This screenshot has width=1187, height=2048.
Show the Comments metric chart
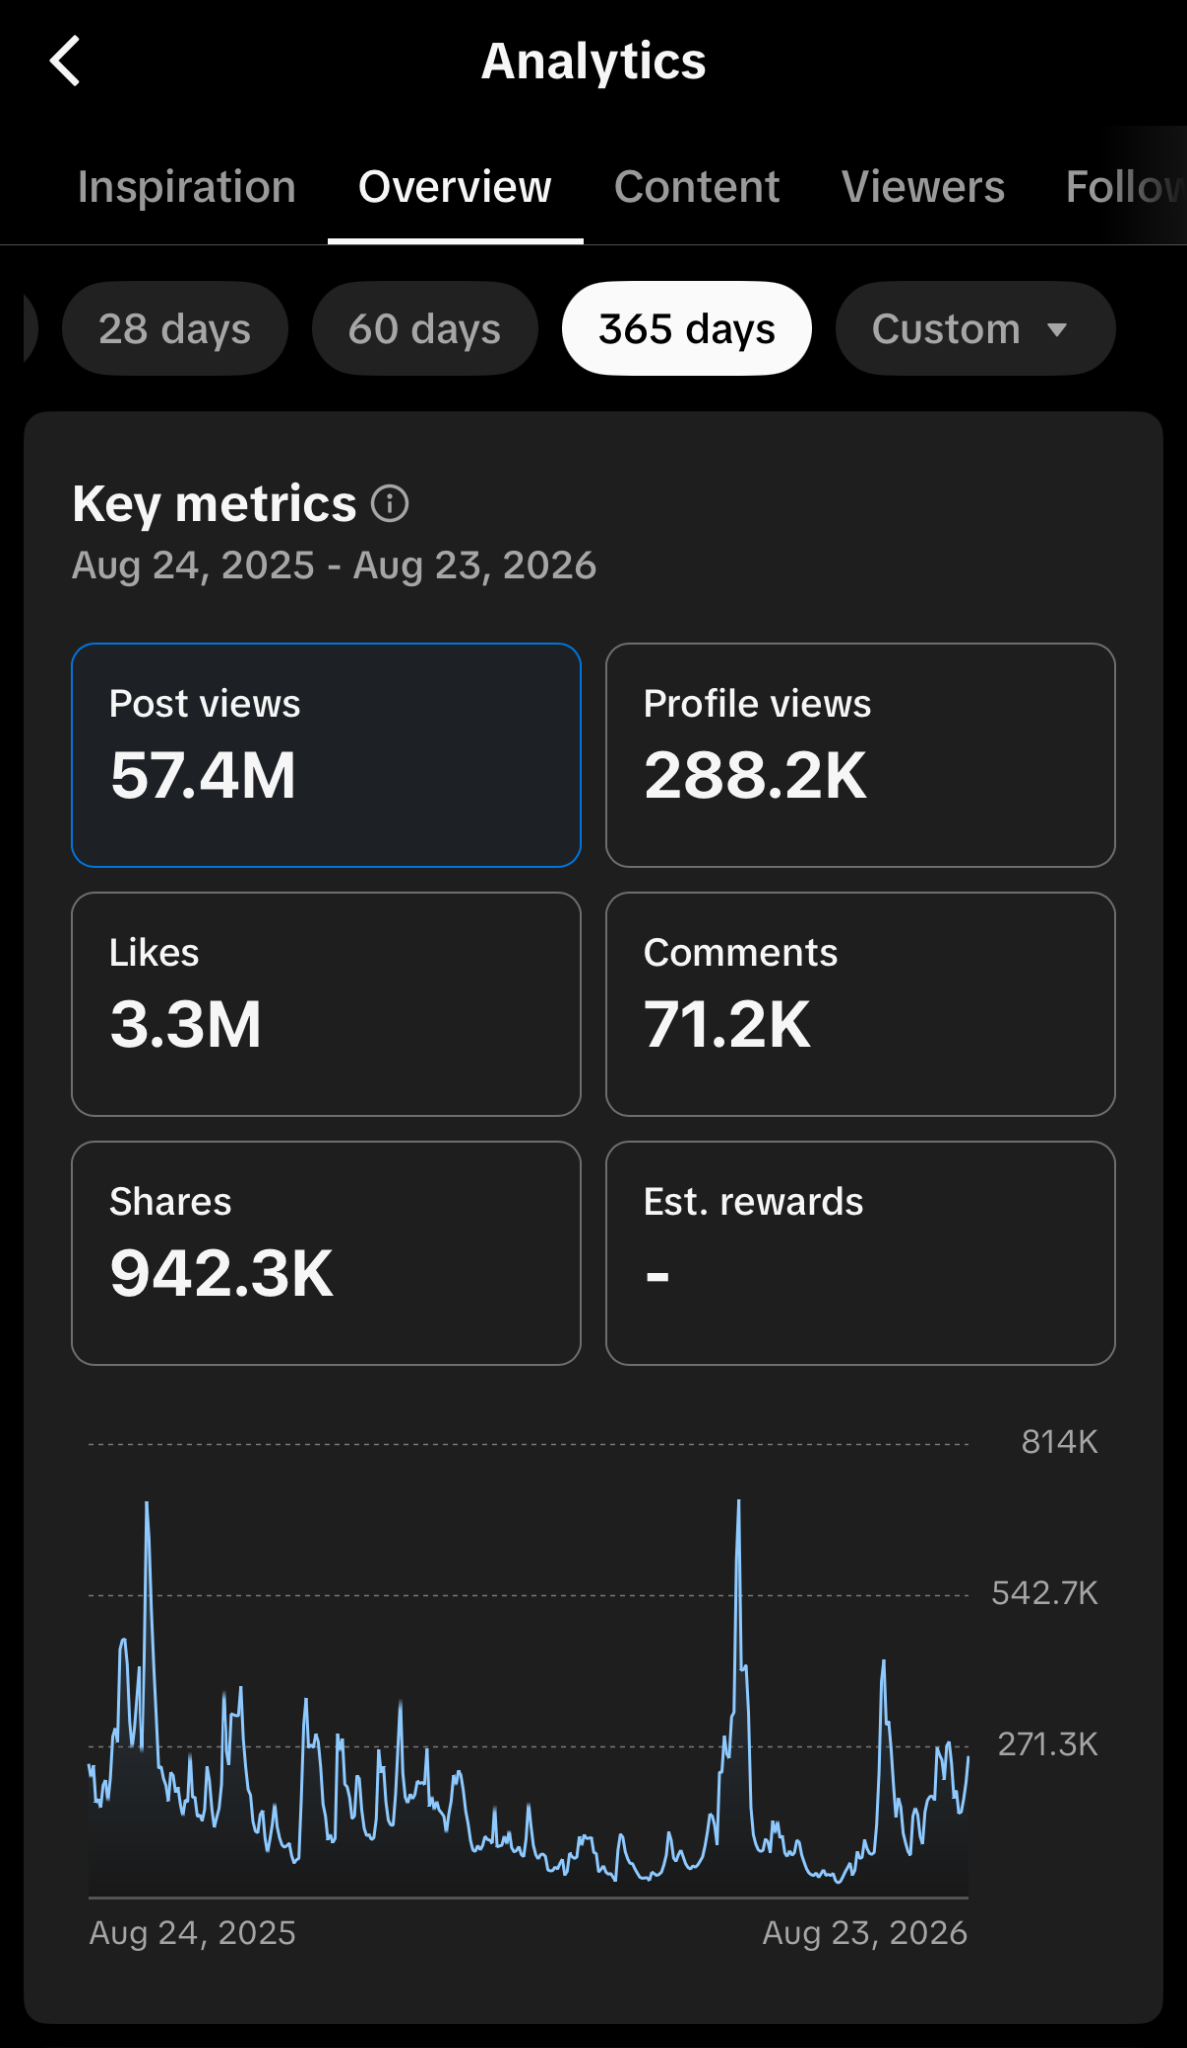[x=860, y=1004]
